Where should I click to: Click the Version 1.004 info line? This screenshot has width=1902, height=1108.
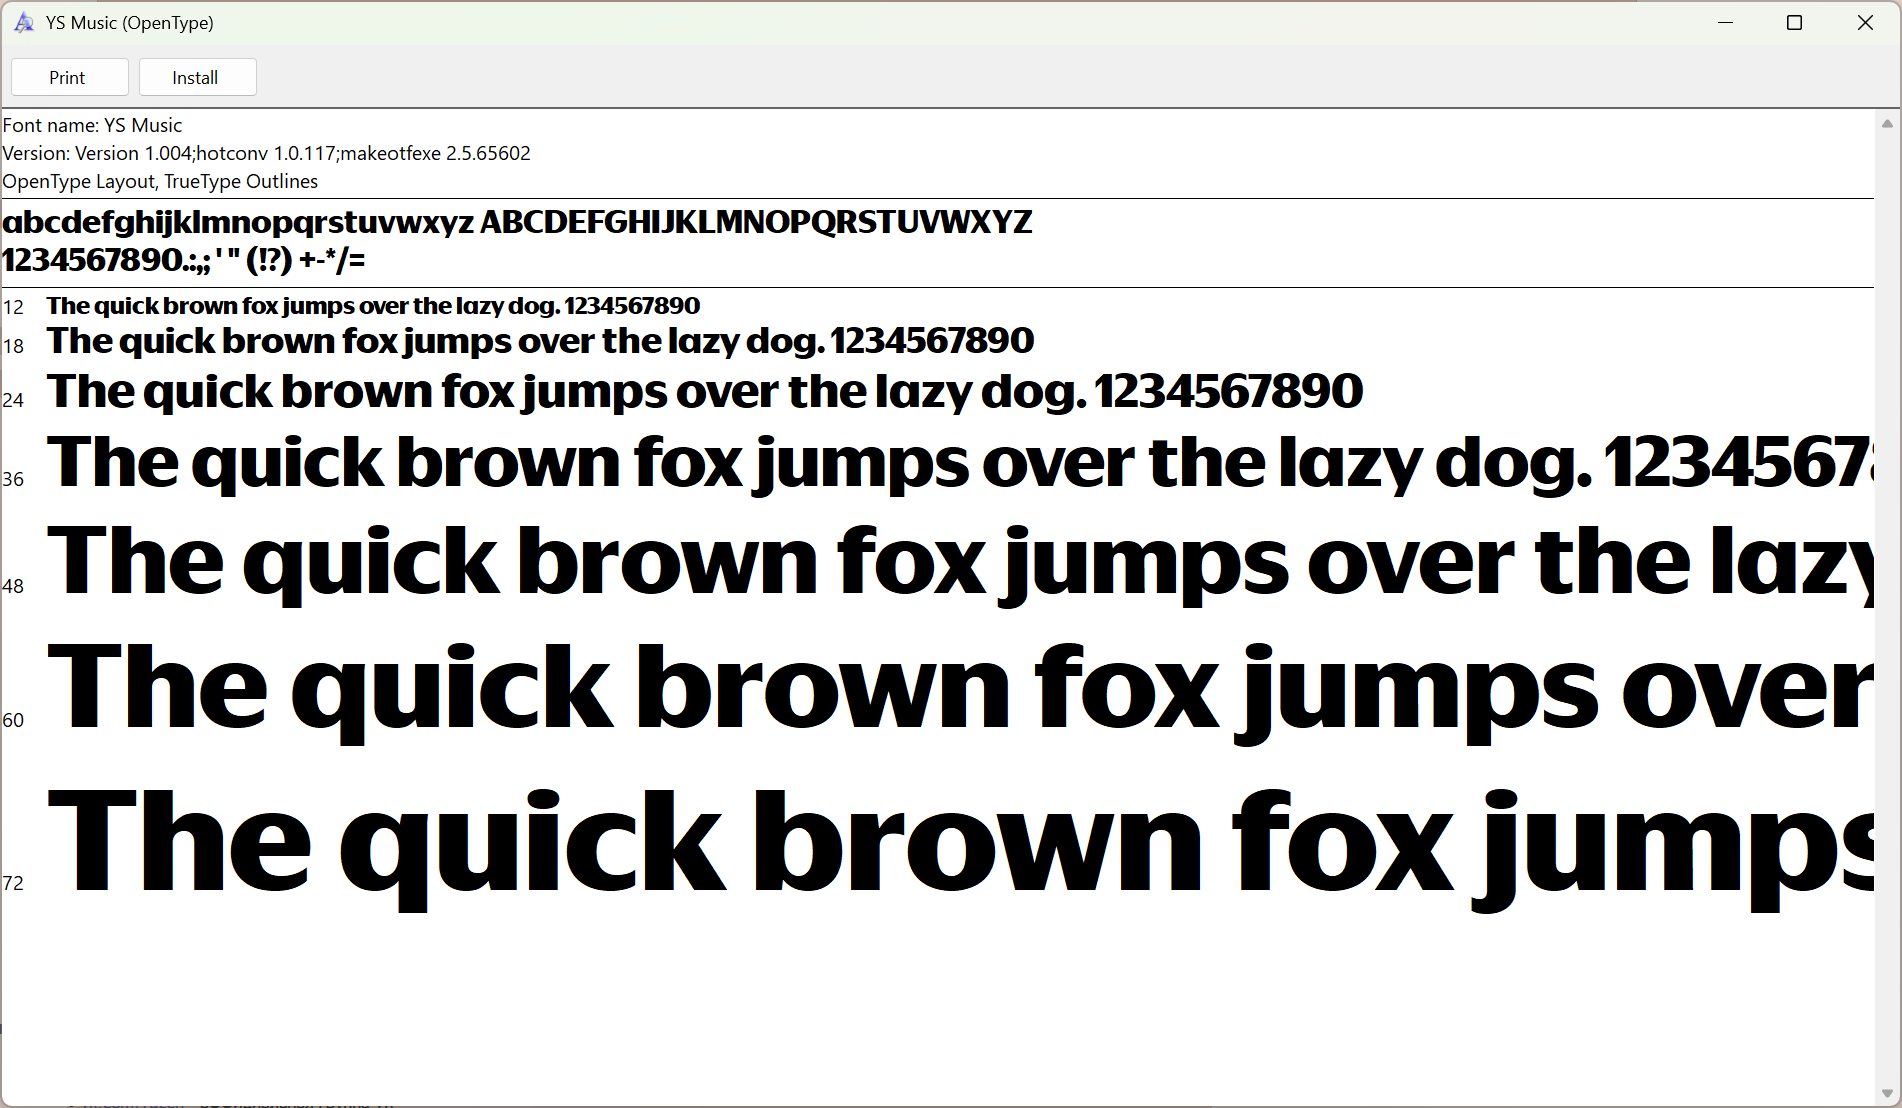(x=266, y=153)
